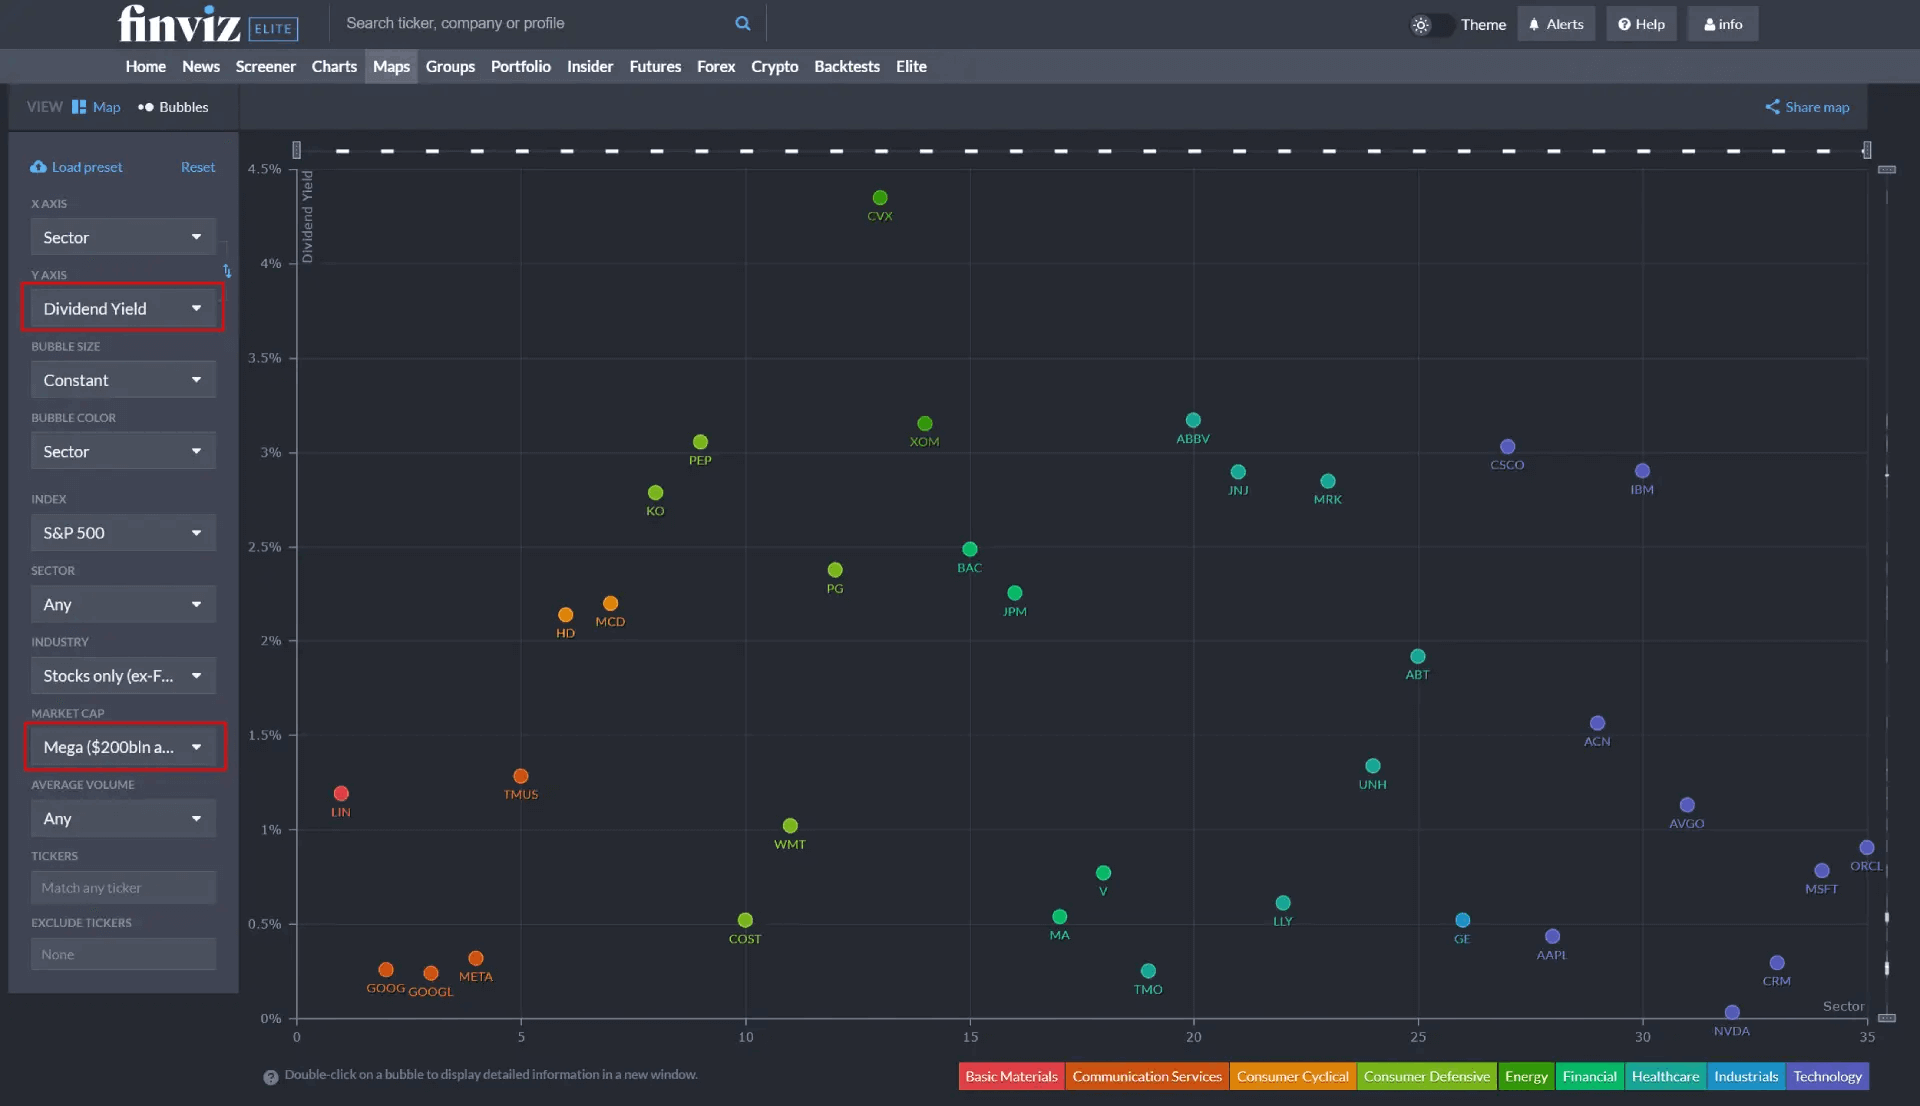This screenshot has width=1920, height=1106.
Task: Open the Charts page
Action: click(334, 66)
